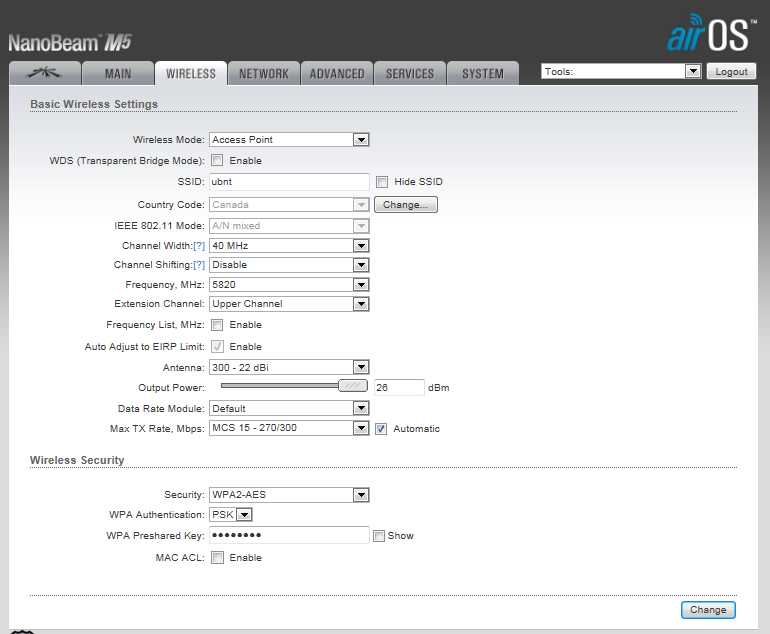Expand the Tools dropdown
The image size is (770, 634).
[x=621, y=72]
